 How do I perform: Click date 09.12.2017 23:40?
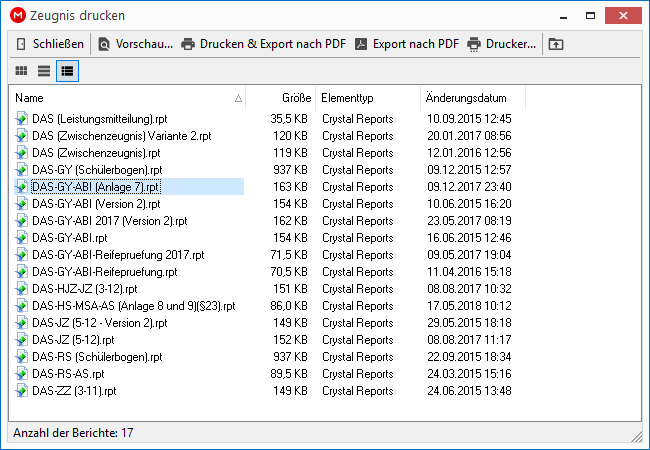(x=469, y=187)
